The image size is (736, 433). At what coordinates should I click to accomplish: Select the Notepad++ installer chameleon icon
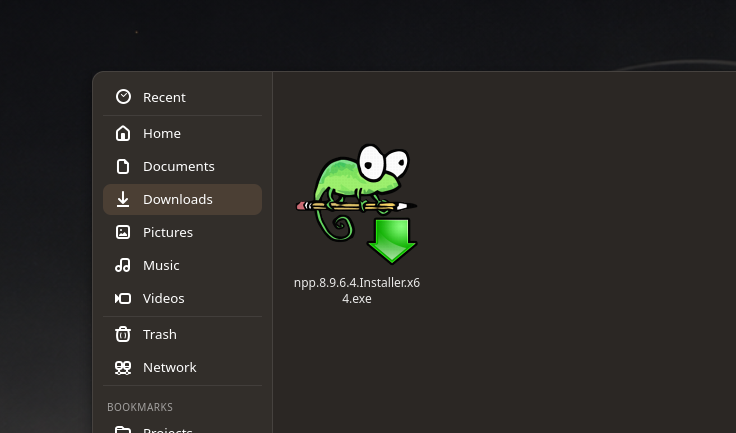coord(357,205)
